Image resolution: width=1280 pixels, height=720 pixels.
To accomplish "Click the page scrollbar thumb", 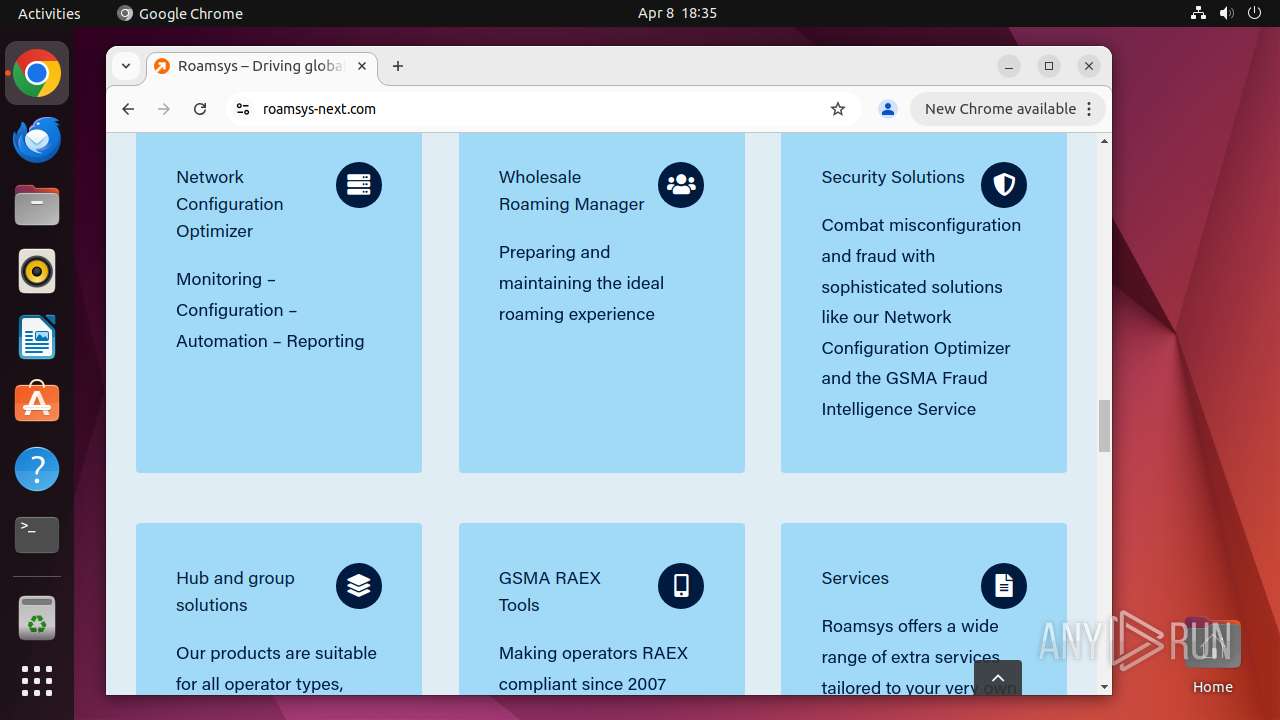I will (1104, 425).
